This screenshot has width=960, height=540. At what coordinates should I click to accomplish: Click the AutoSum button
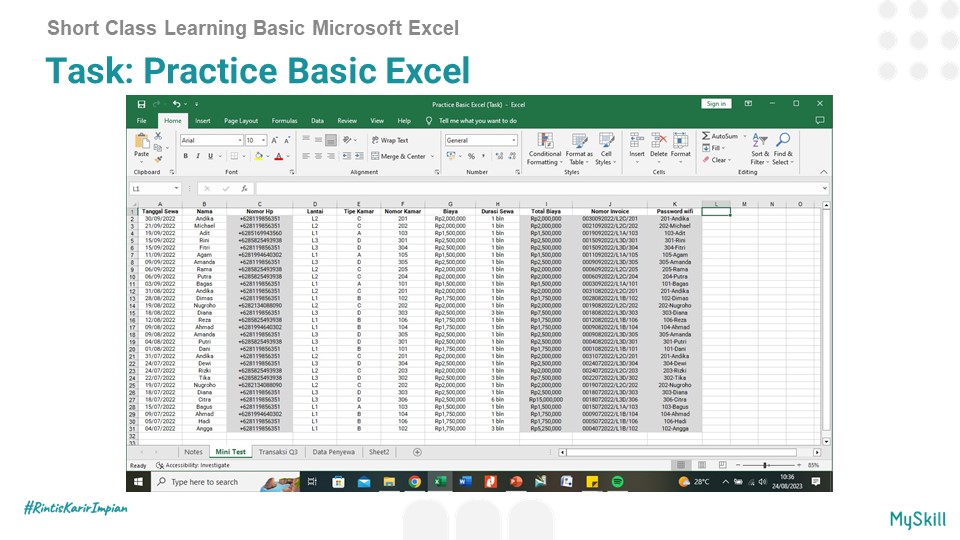[720, 136]
